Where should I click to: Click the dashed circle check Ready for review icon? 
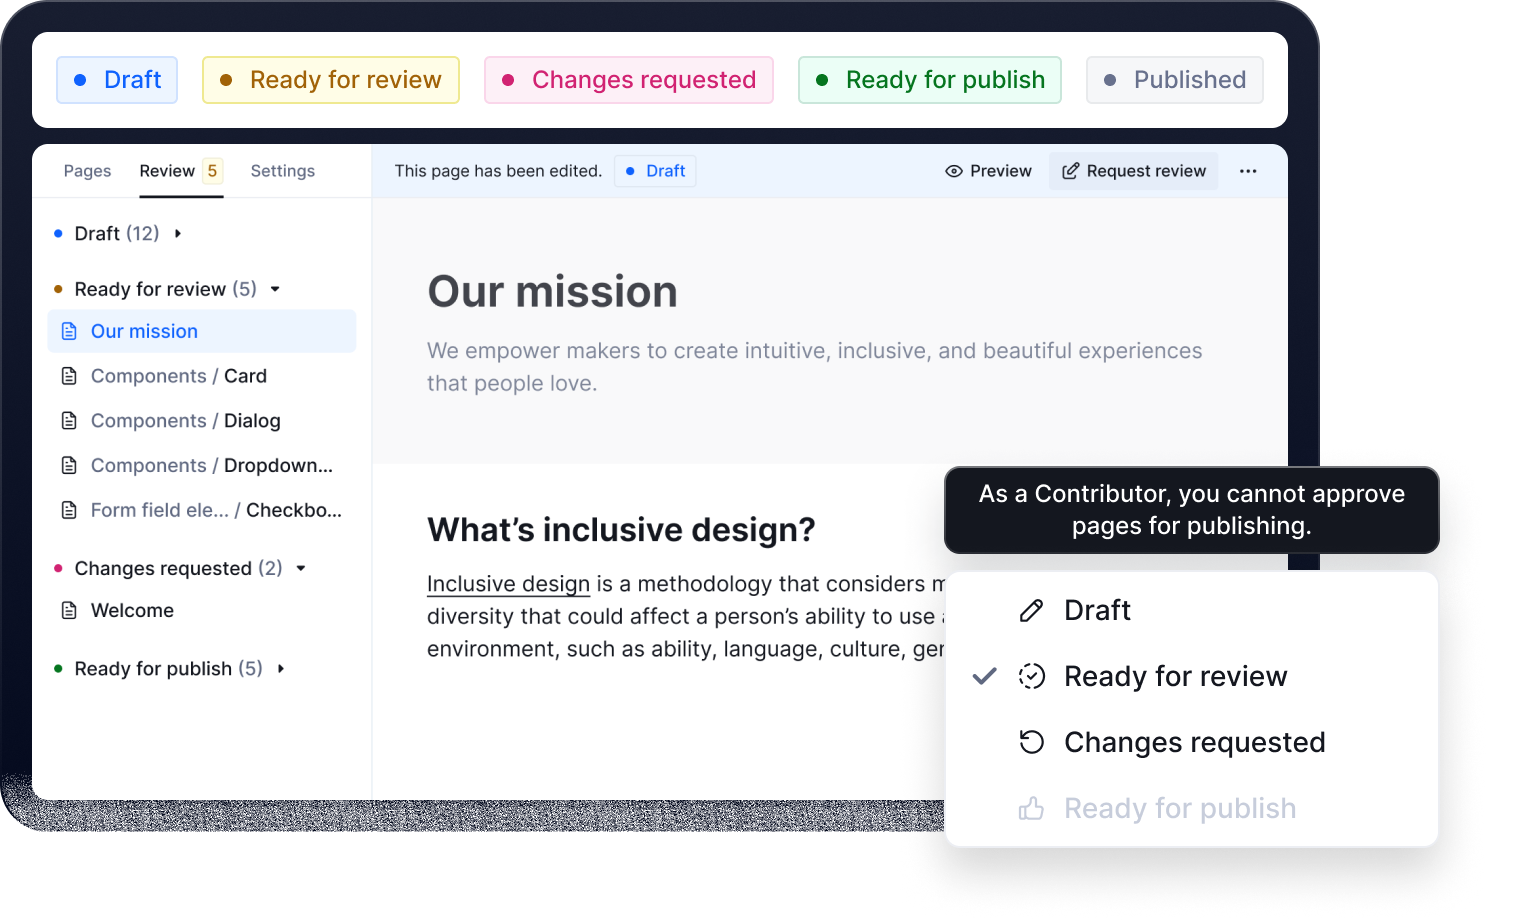pyautogui.click(x=1031, y=676)
